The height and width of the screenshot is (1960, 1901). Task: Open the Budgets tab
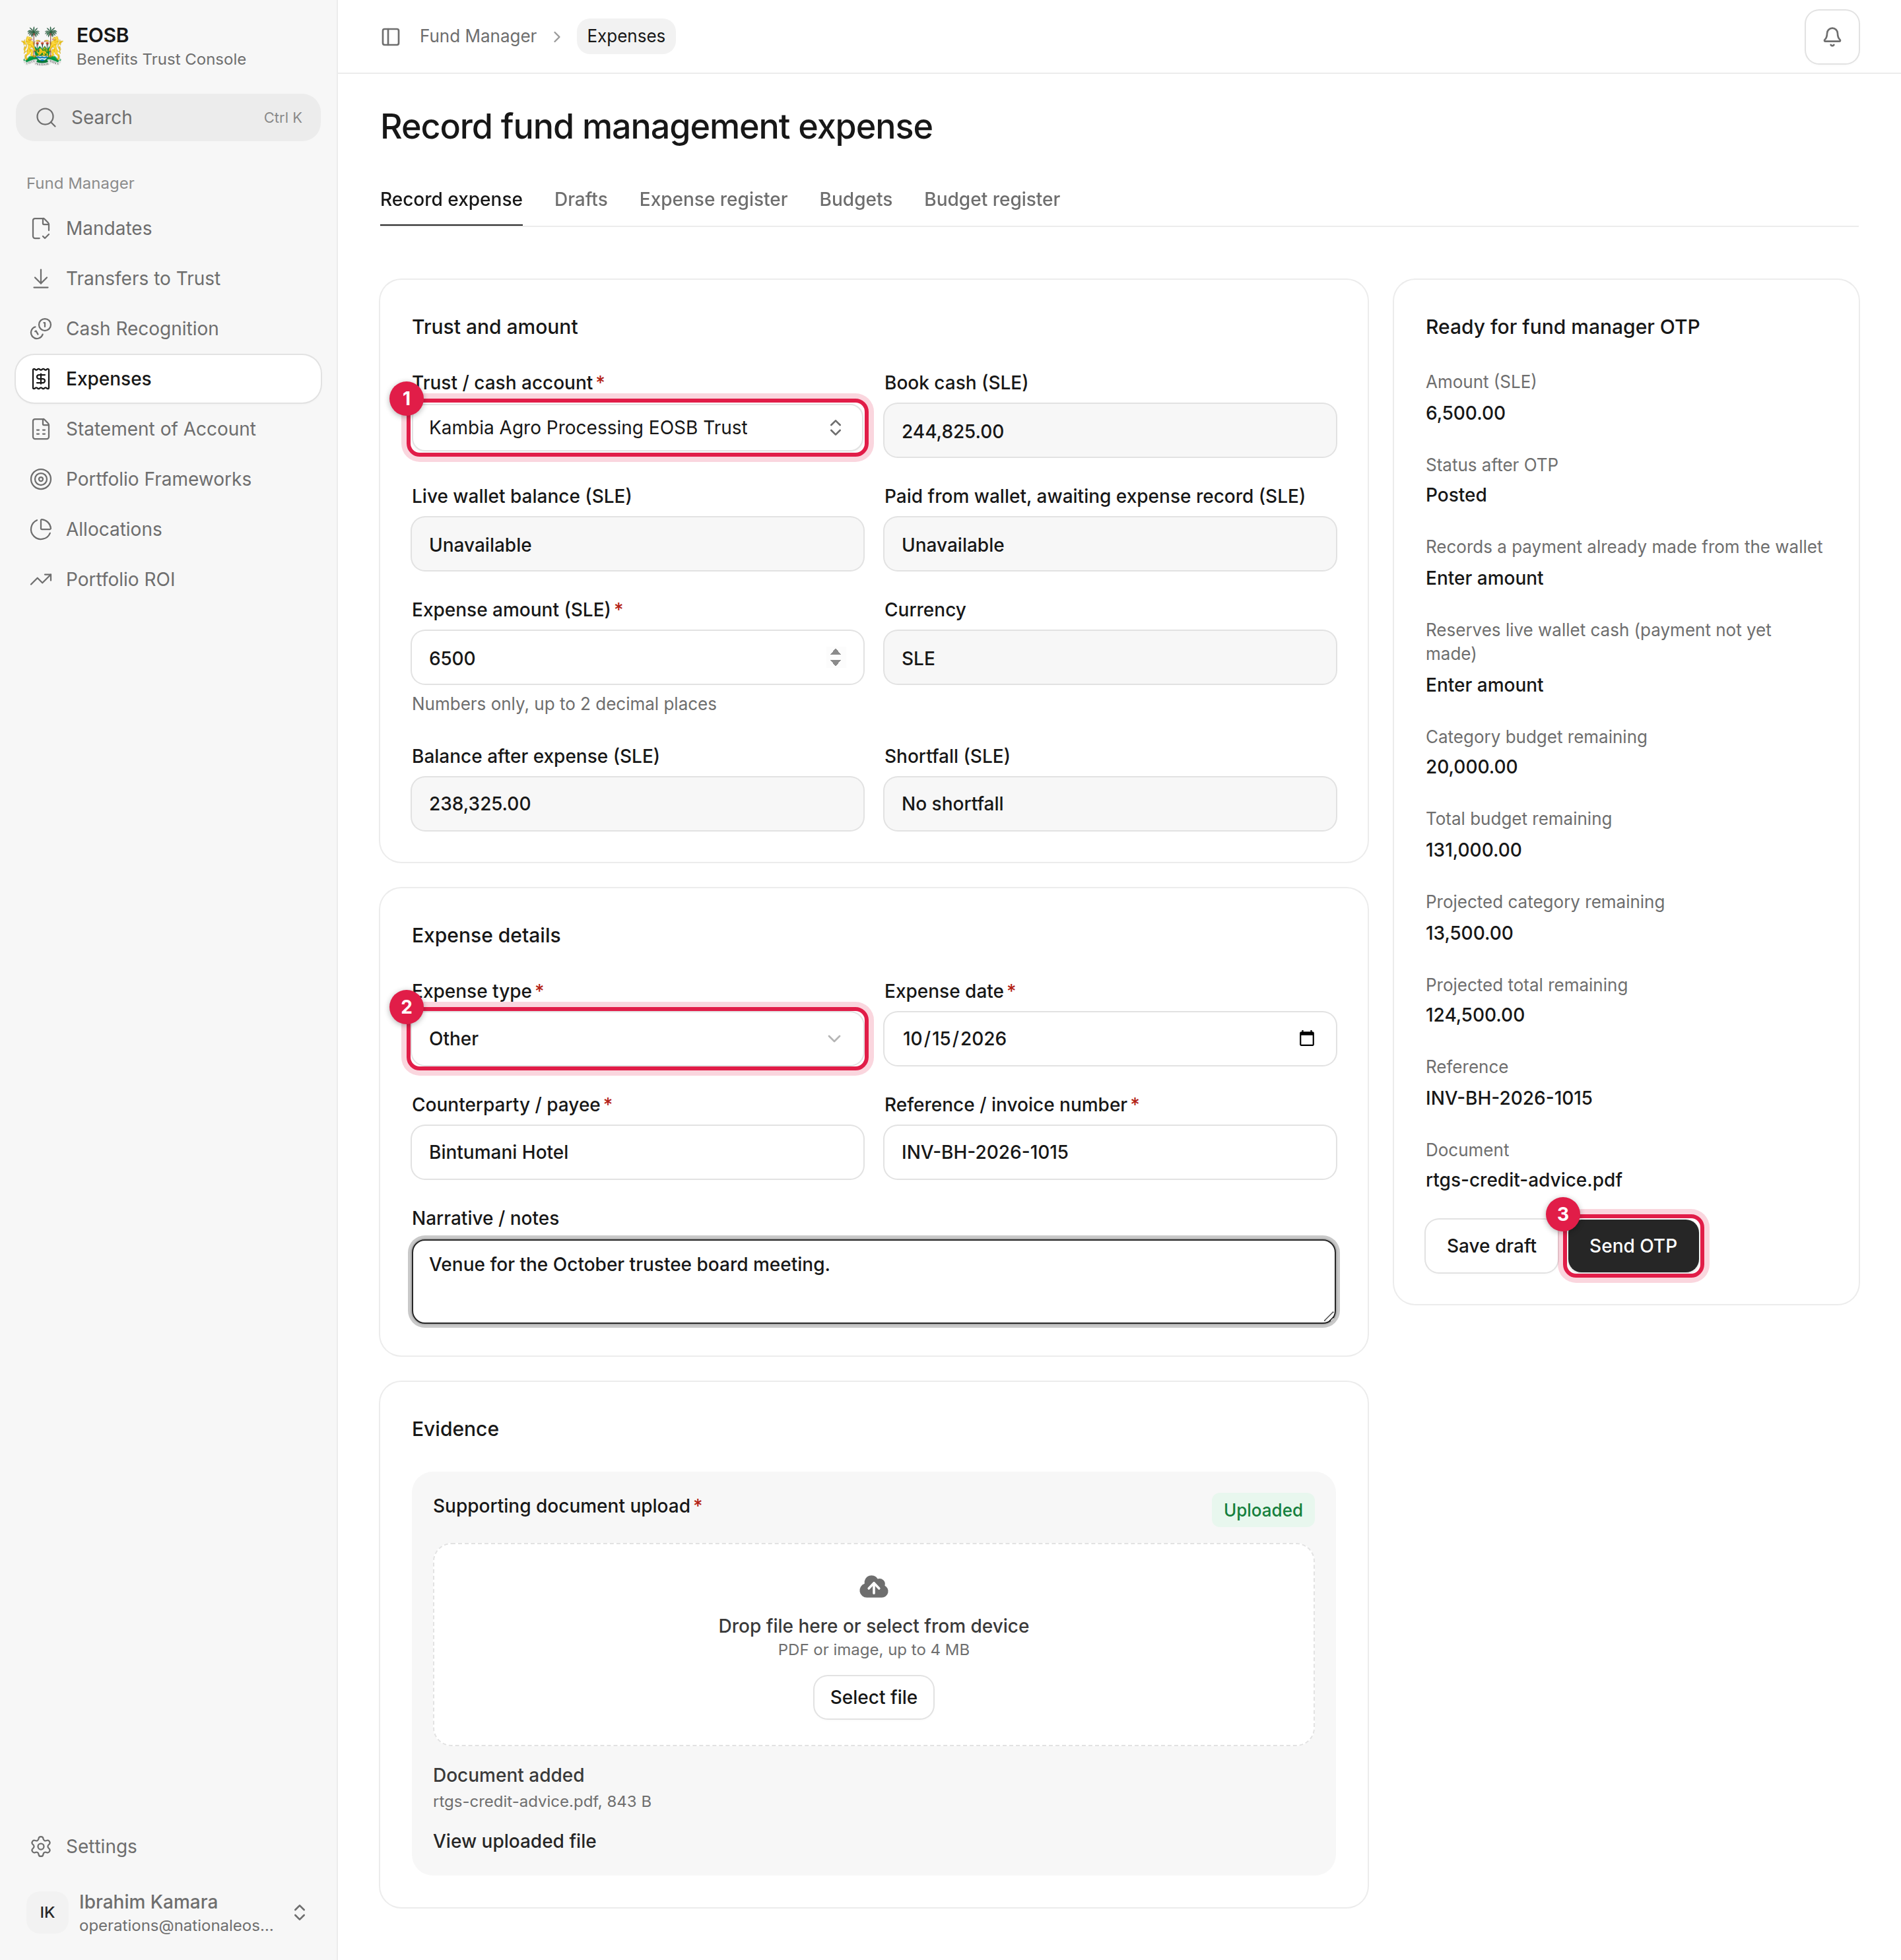coord(855,199)
